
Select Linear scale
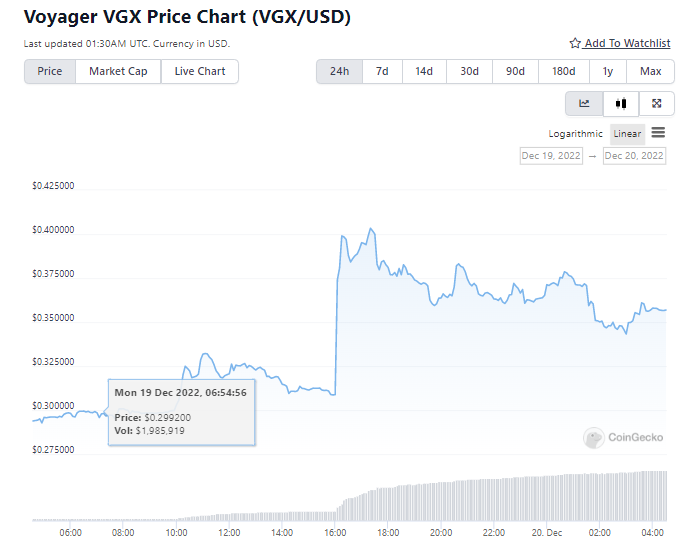click(628, 134)
